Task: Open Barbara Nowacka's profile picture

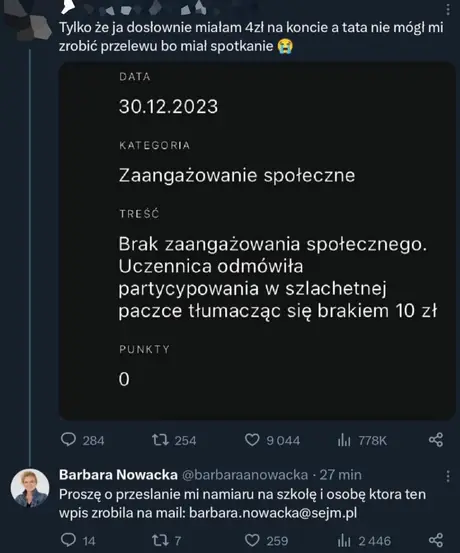Action: pyautogui.click(x=30, y=488)
